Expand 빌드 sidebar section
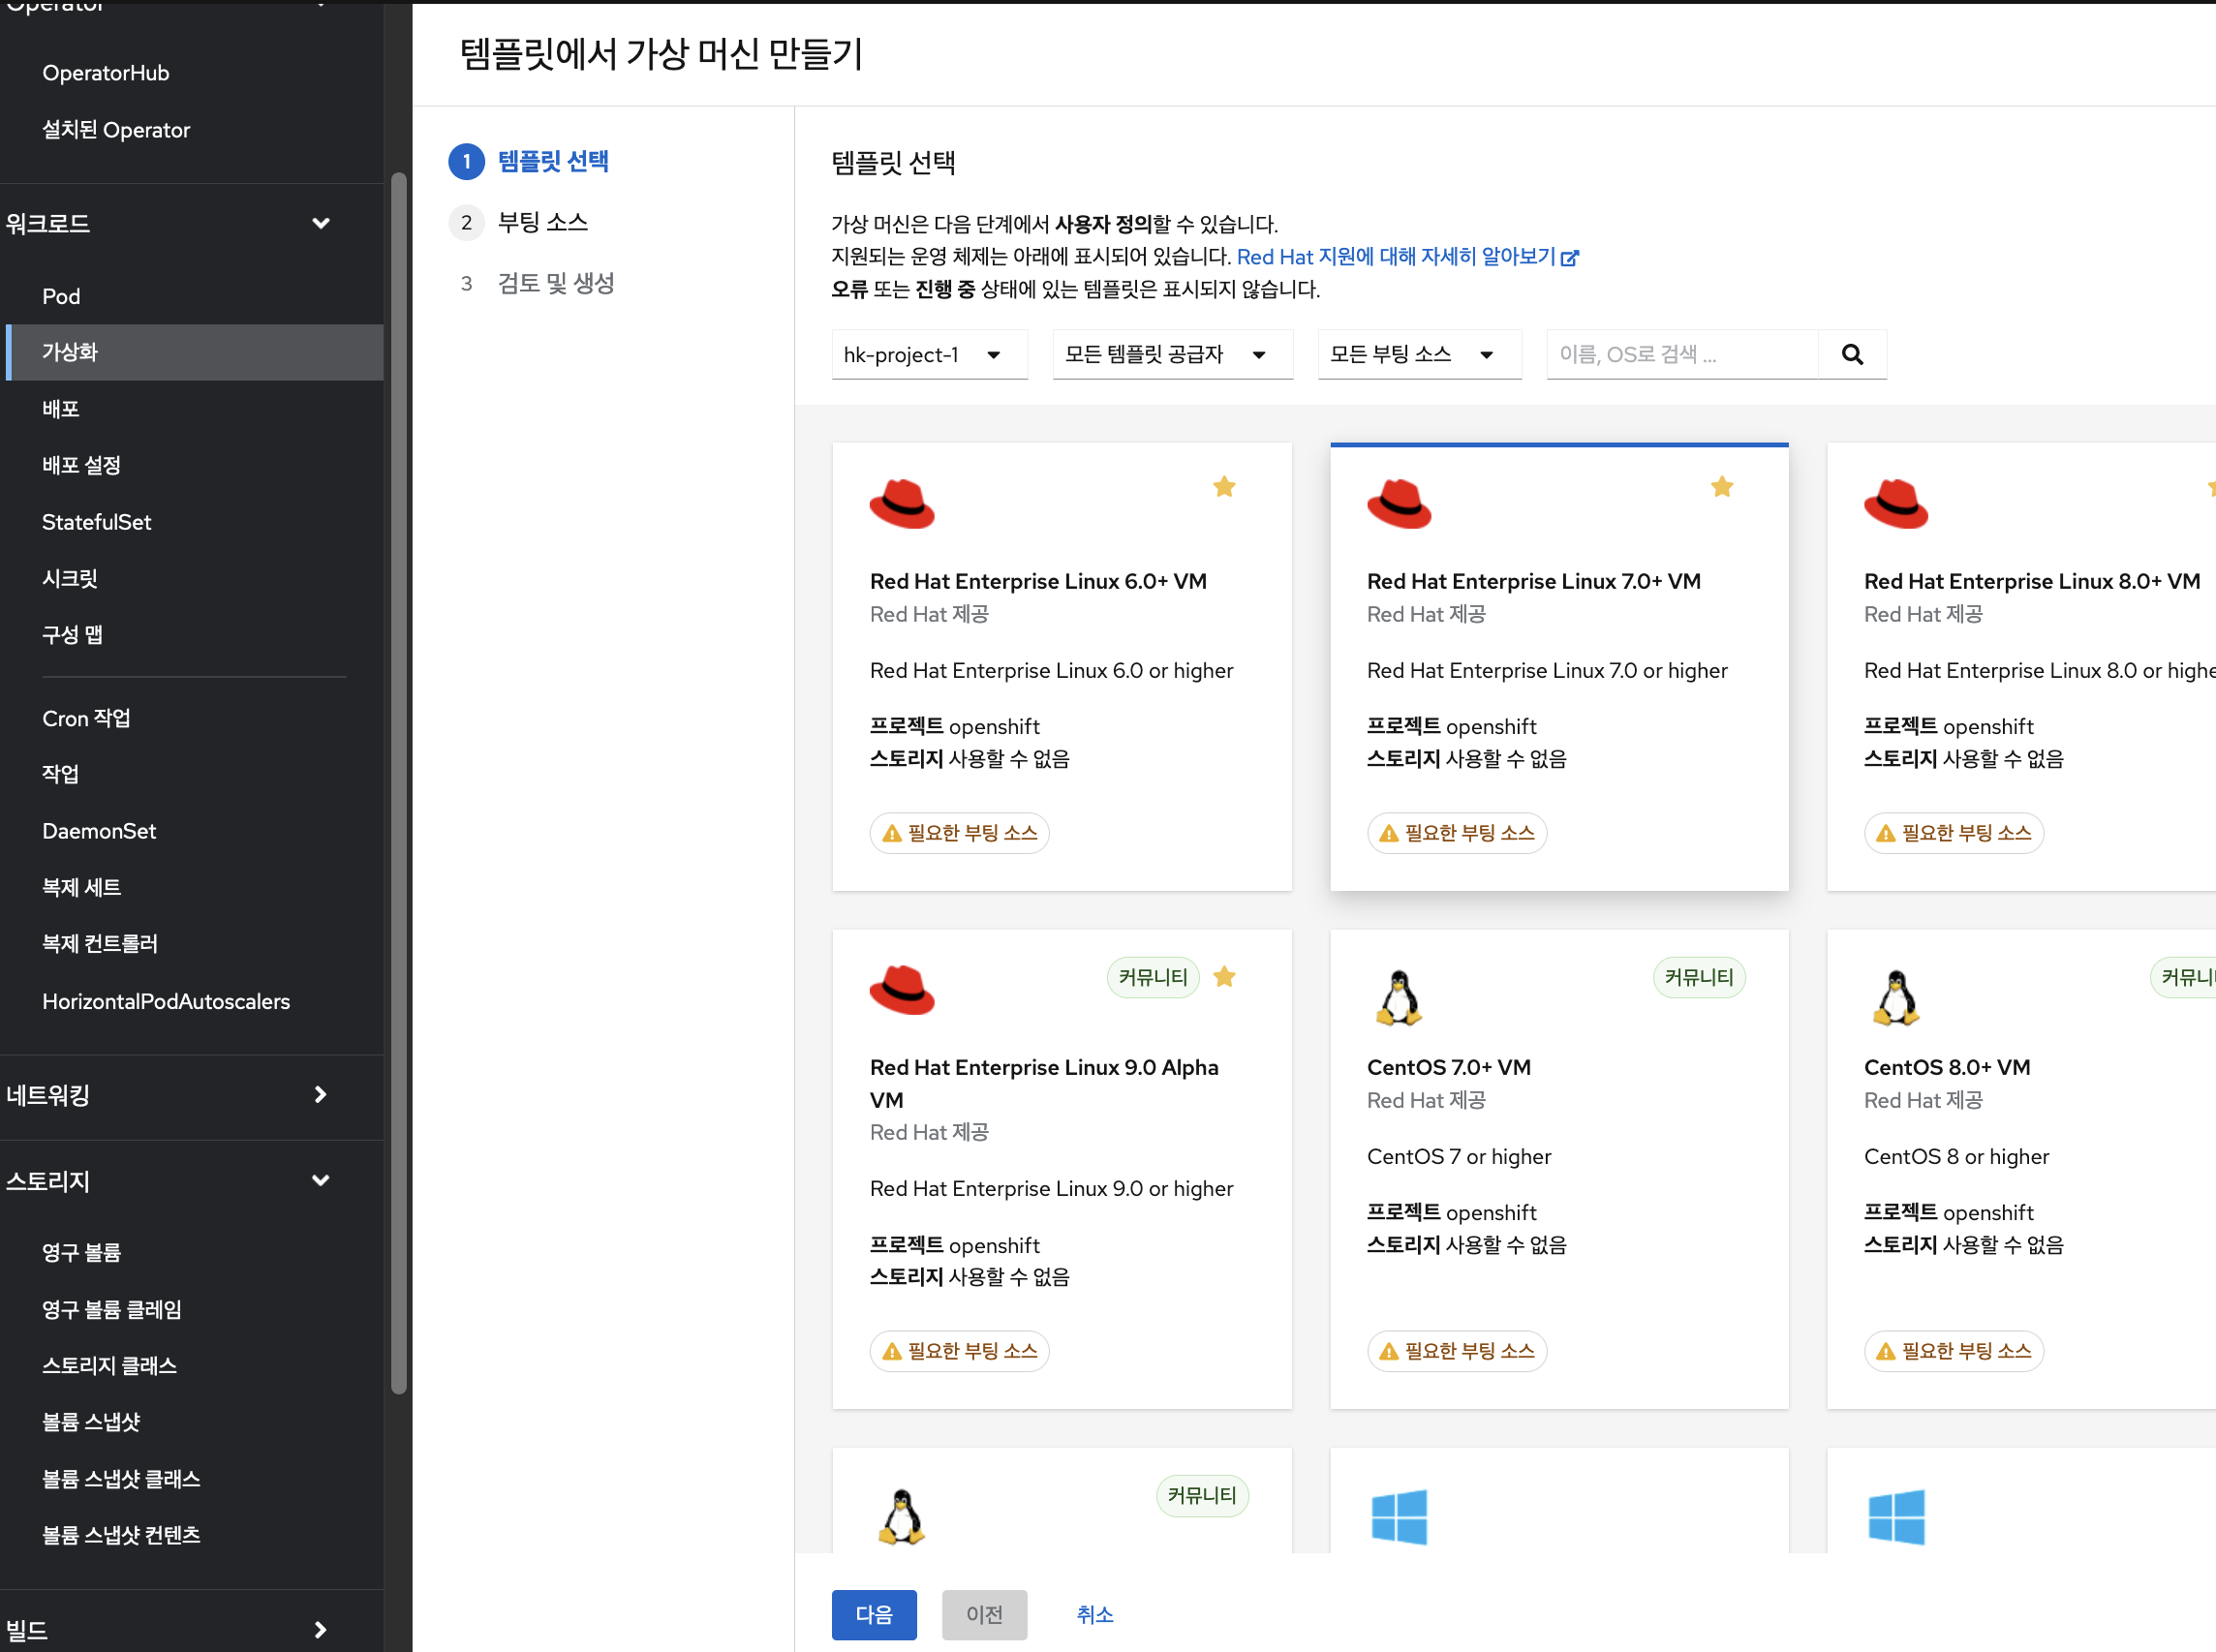The width and height of the screenshot is (2216, 1652). 192,1629
